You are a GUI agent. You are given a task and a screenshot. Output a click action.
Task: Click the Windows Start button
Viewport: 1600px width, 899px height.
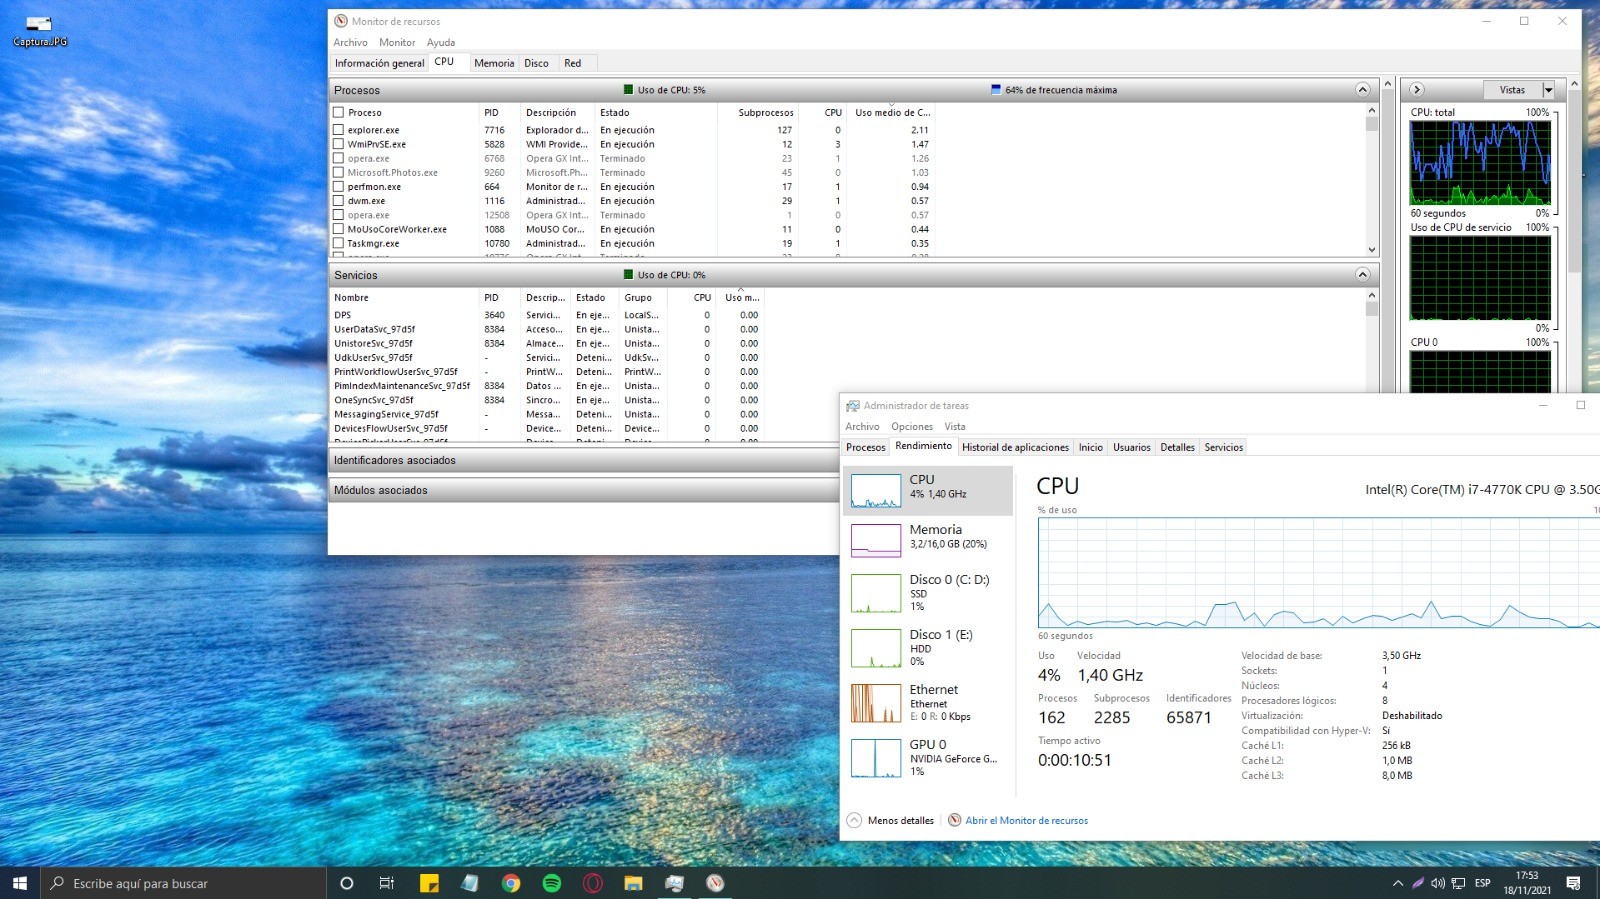[x=19, y=883]
